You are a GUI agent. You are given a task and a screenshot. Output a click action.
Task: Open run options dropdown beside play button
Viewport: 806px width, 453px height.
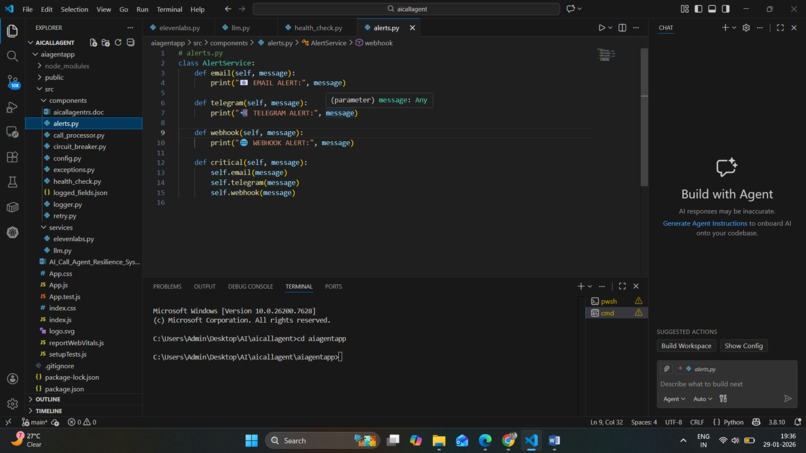[610, 28]
